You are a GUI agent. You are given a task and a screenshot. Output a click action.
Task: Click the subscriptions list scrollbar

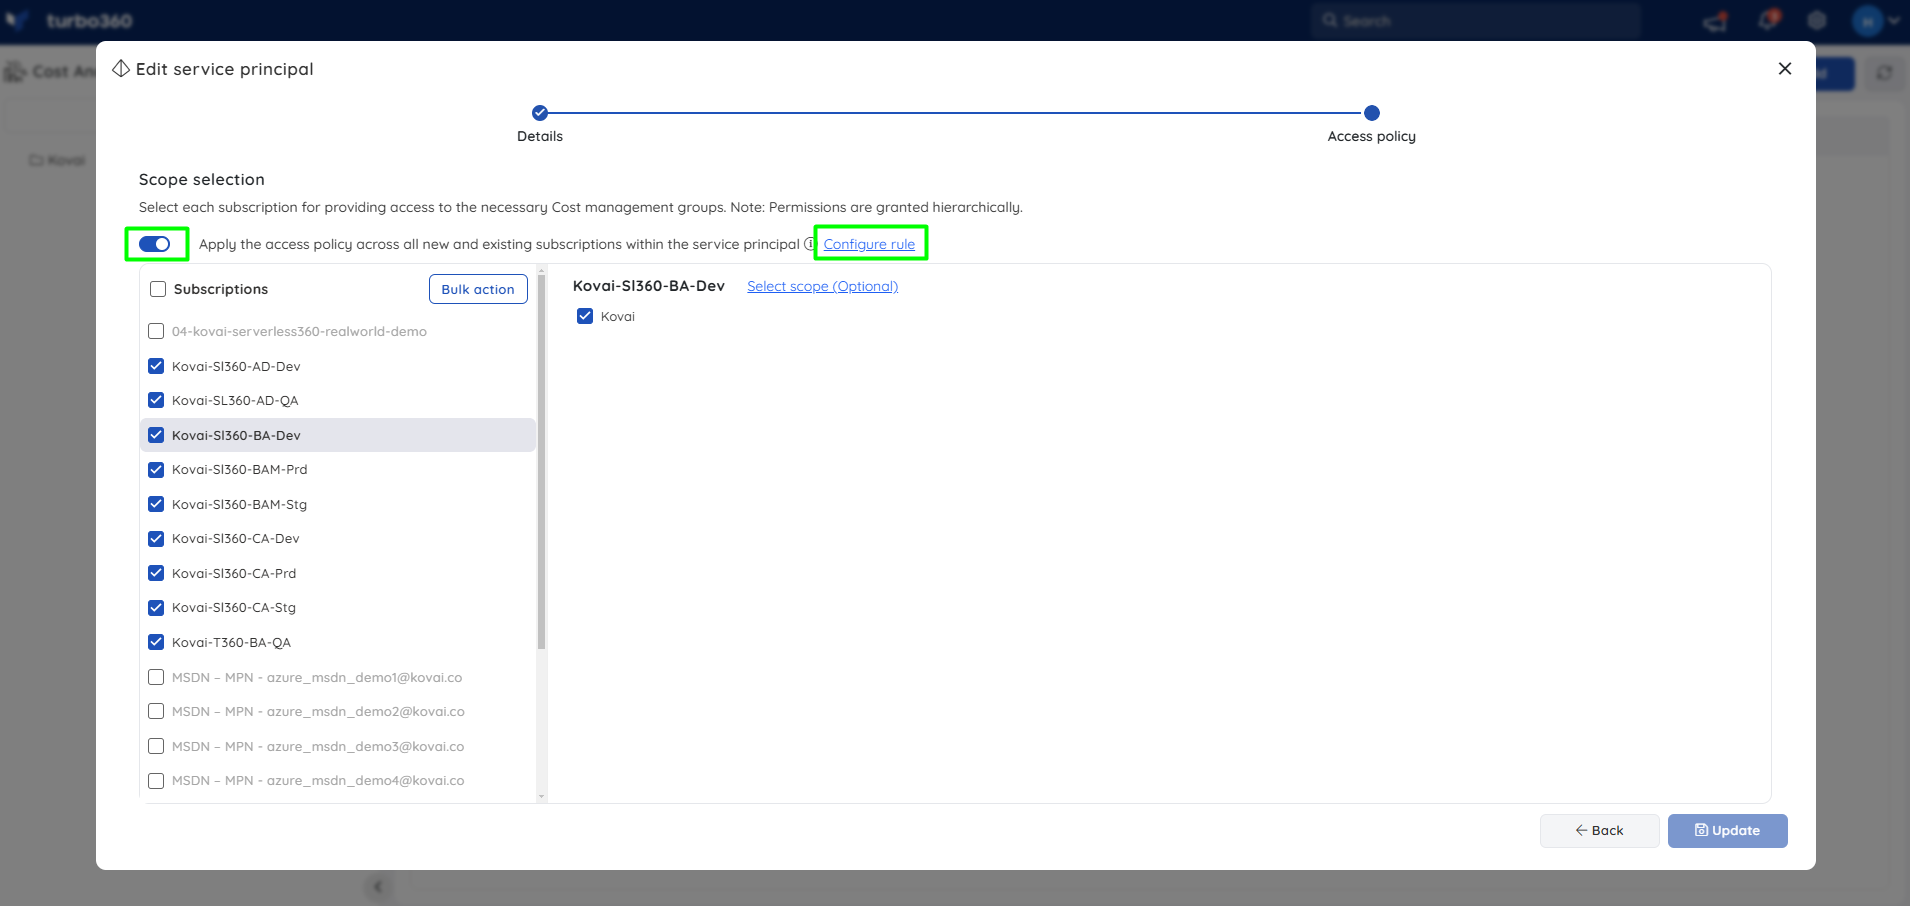point(541,460)
